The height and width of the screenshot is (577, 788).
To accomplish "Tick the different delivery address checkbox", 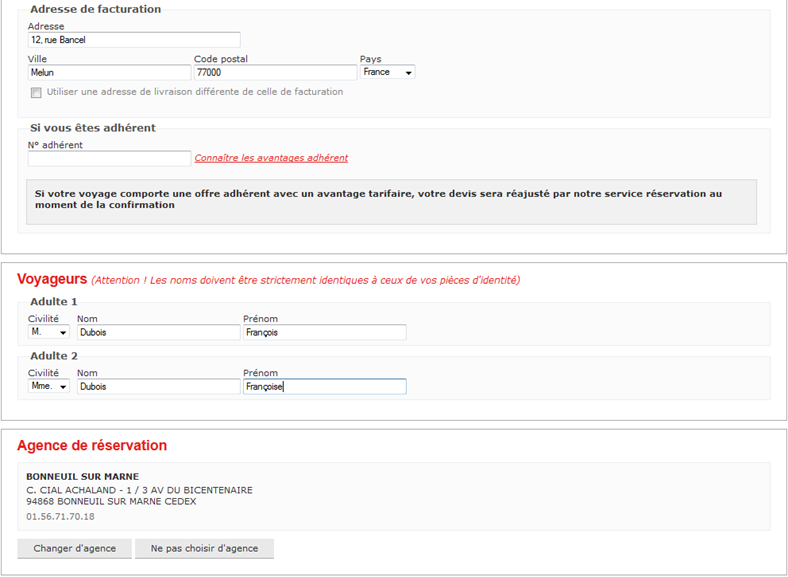I will (x=36, y=93).
